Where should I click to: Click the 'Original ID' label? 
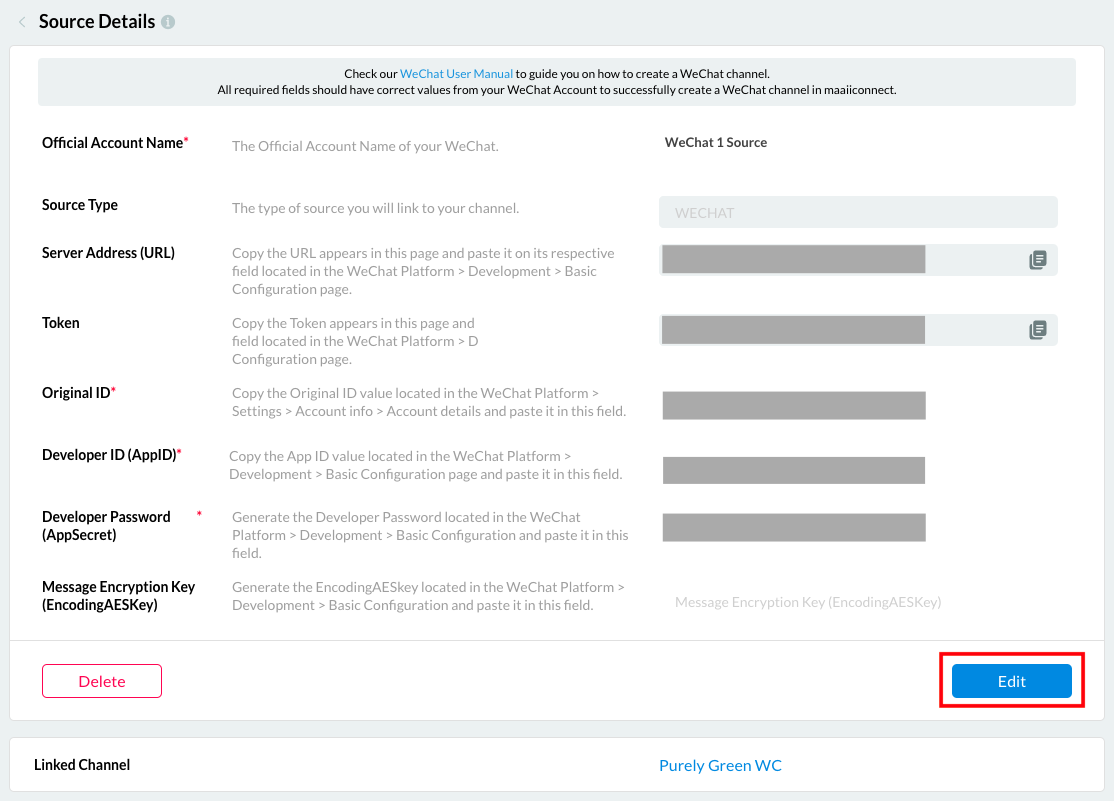78,393
